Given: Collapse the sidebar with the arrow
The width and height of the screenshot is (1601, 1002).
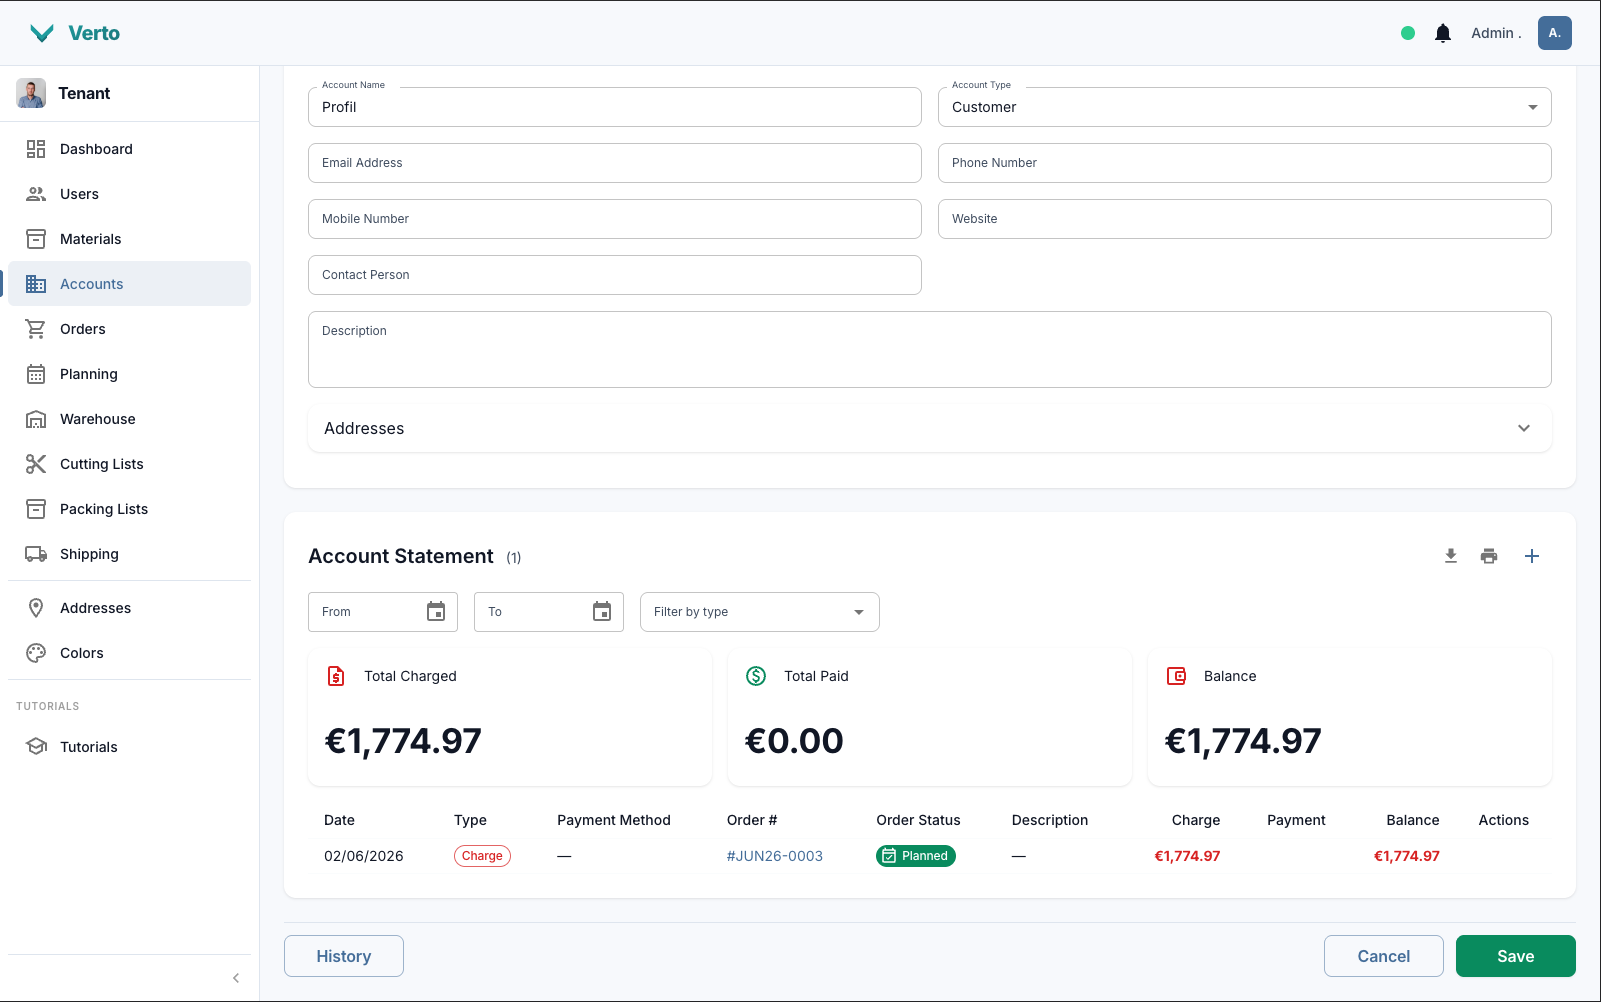Looking at the screenshot, I should 236,978.
